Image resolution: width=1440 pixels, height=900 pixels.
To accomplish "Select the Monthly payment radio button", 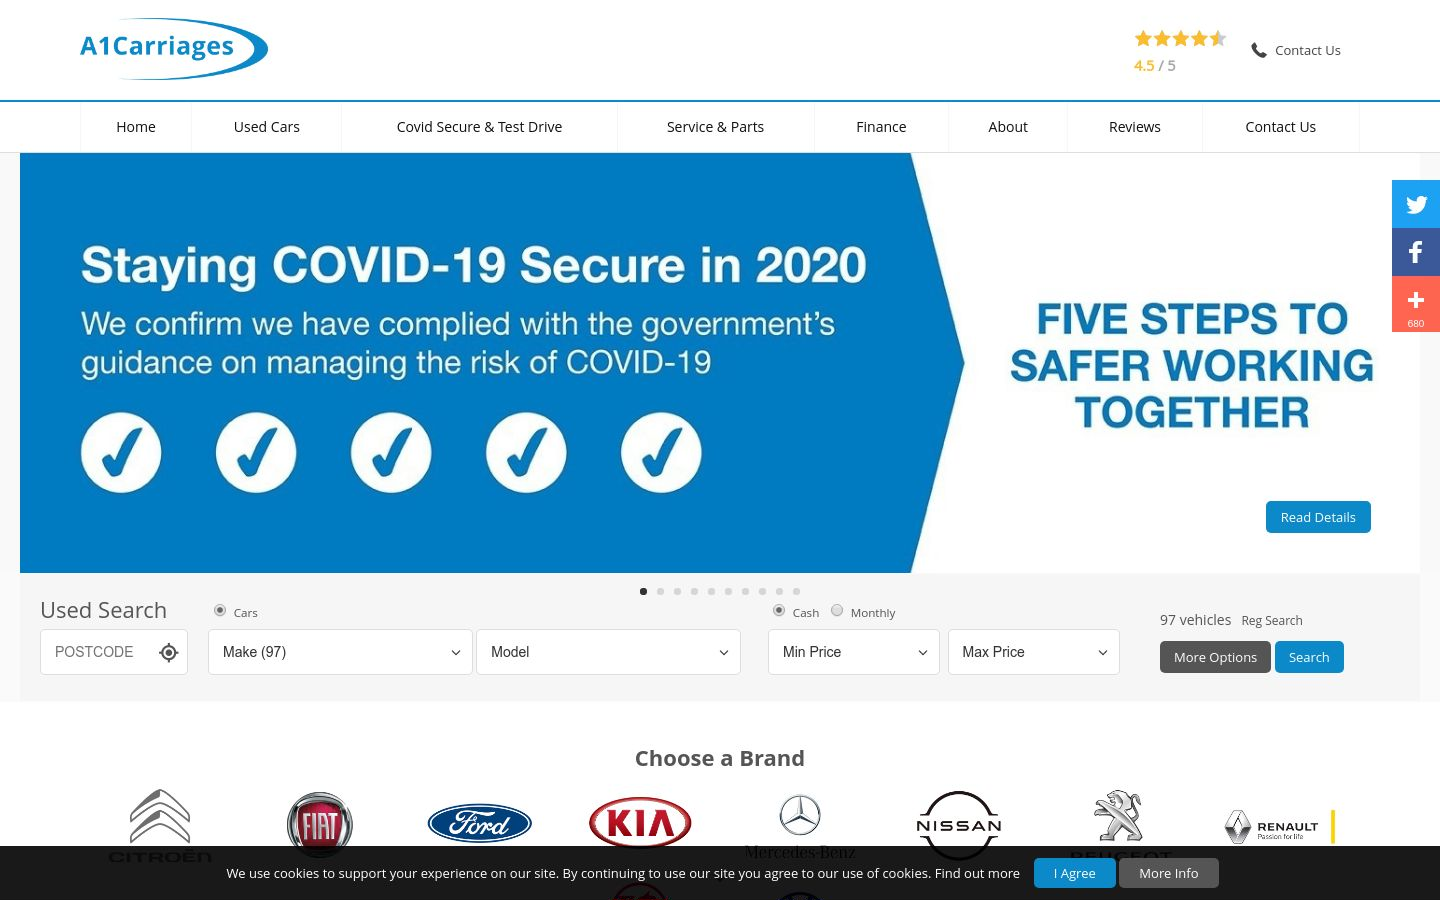I will click(837, 610).
